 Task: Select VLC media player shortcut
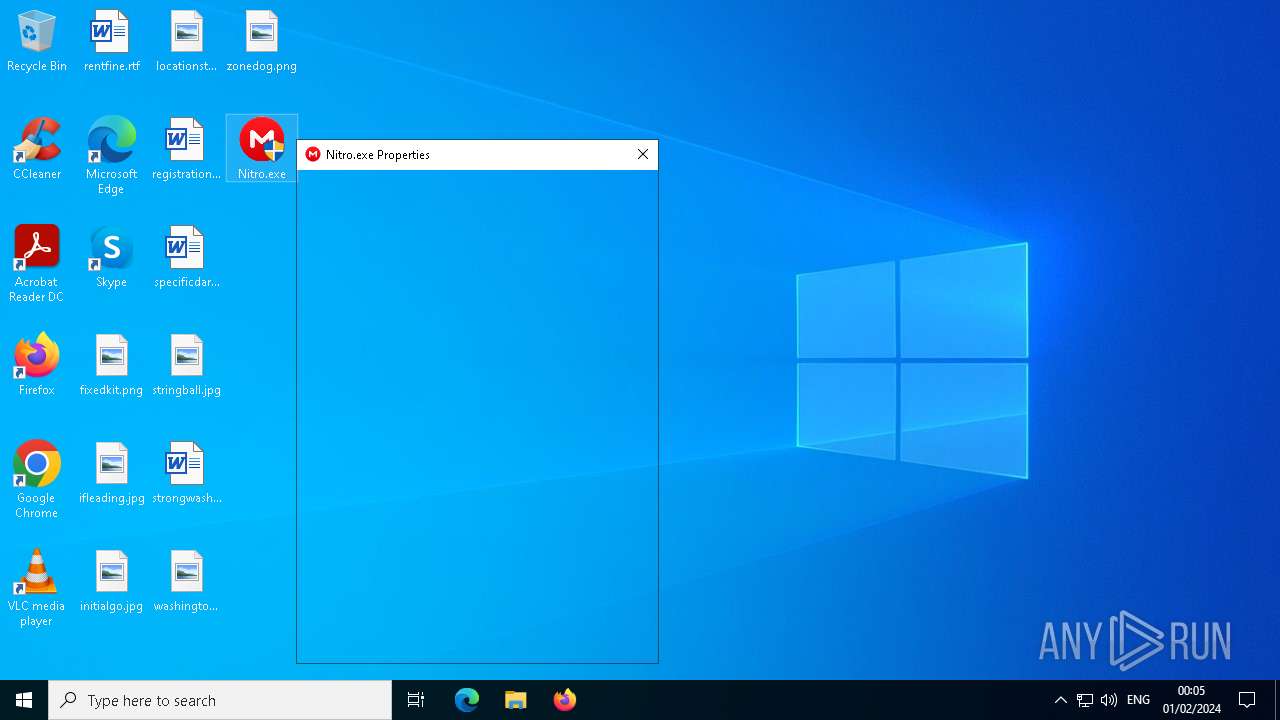tap(37, 588)
